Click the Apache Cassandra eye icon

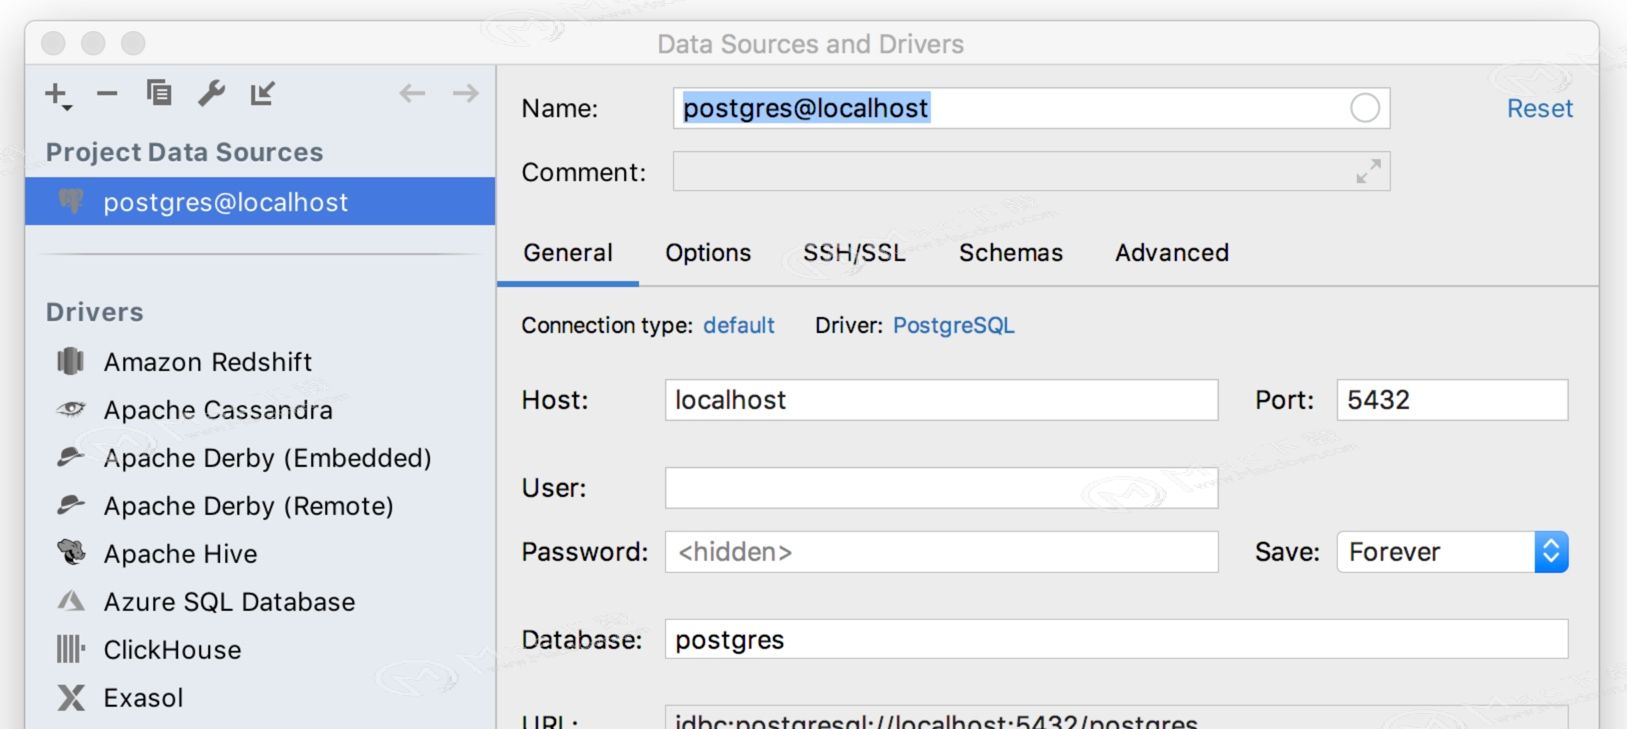71,409
